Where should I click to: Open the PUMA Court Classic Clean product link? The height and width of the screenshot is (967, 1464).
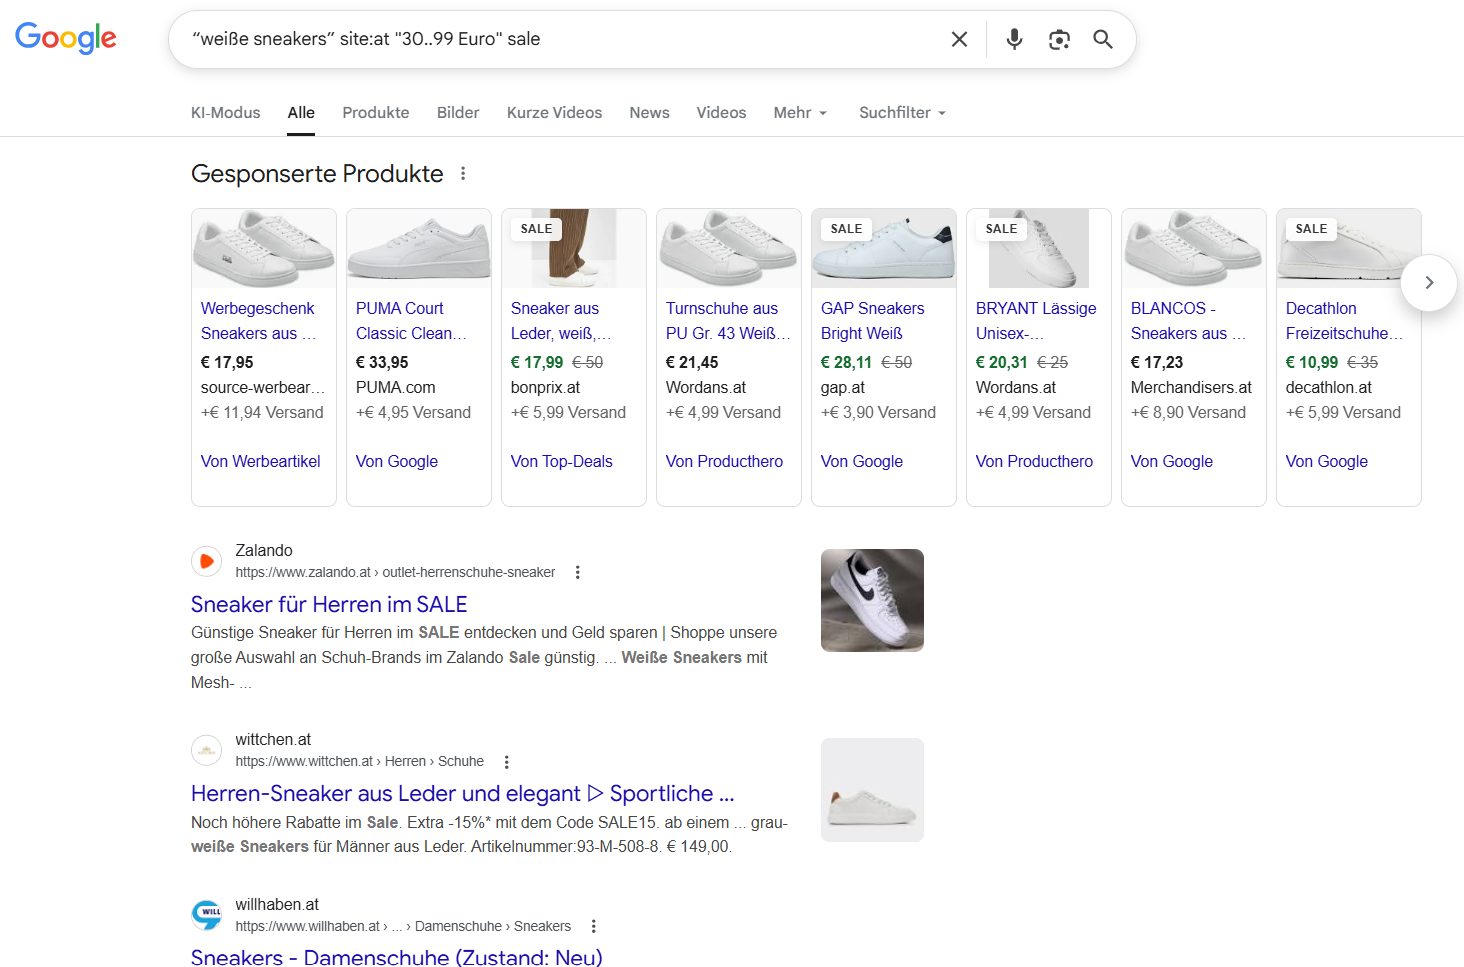[411, 320]
